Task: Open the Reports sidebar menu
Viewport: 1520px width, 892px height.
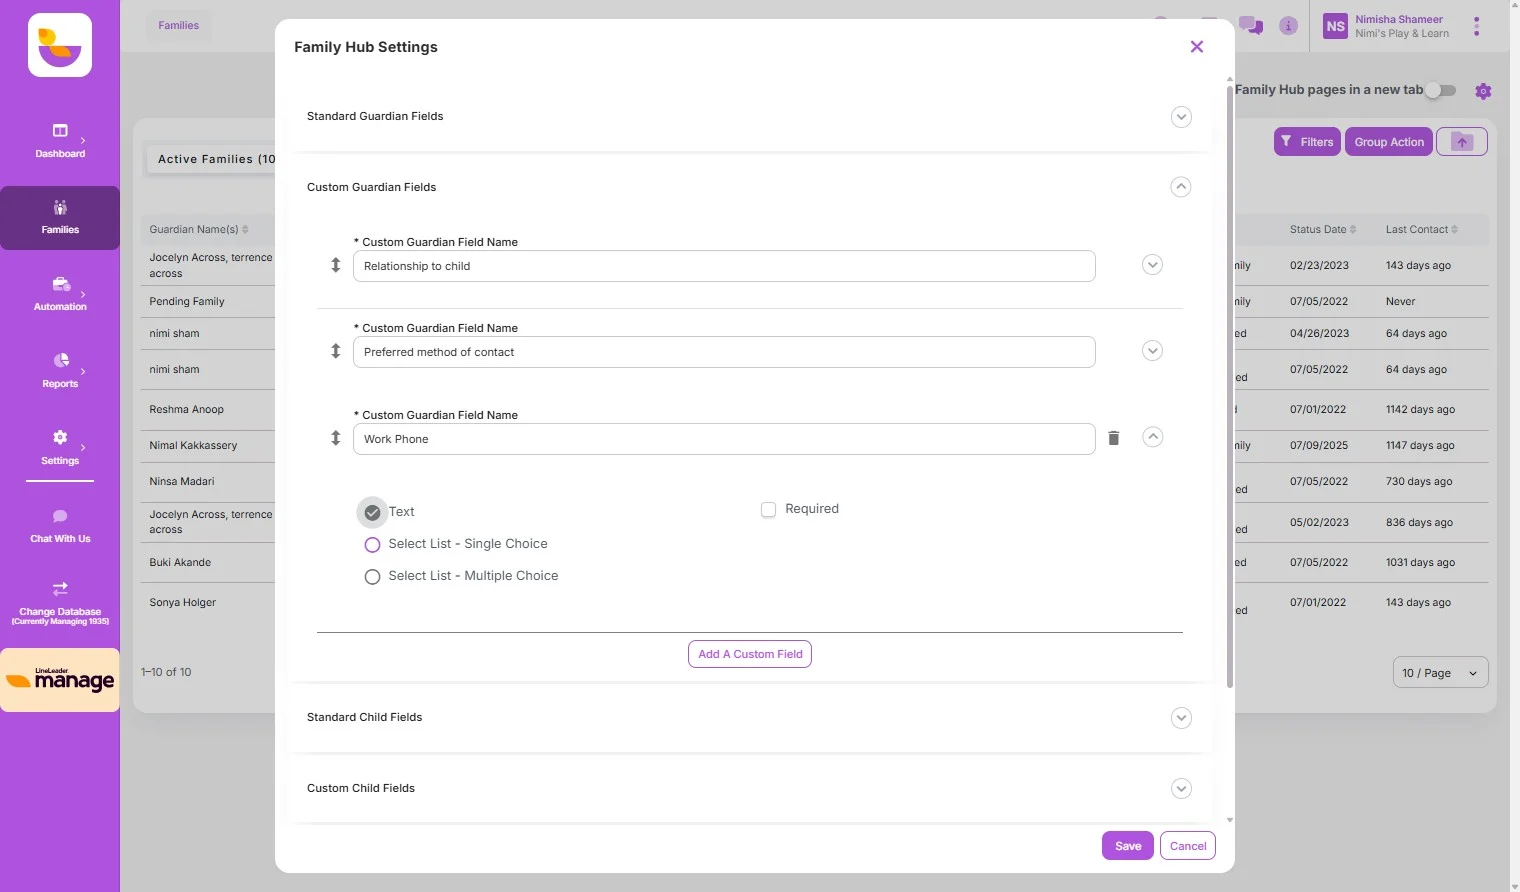Action: pos(60,370)
